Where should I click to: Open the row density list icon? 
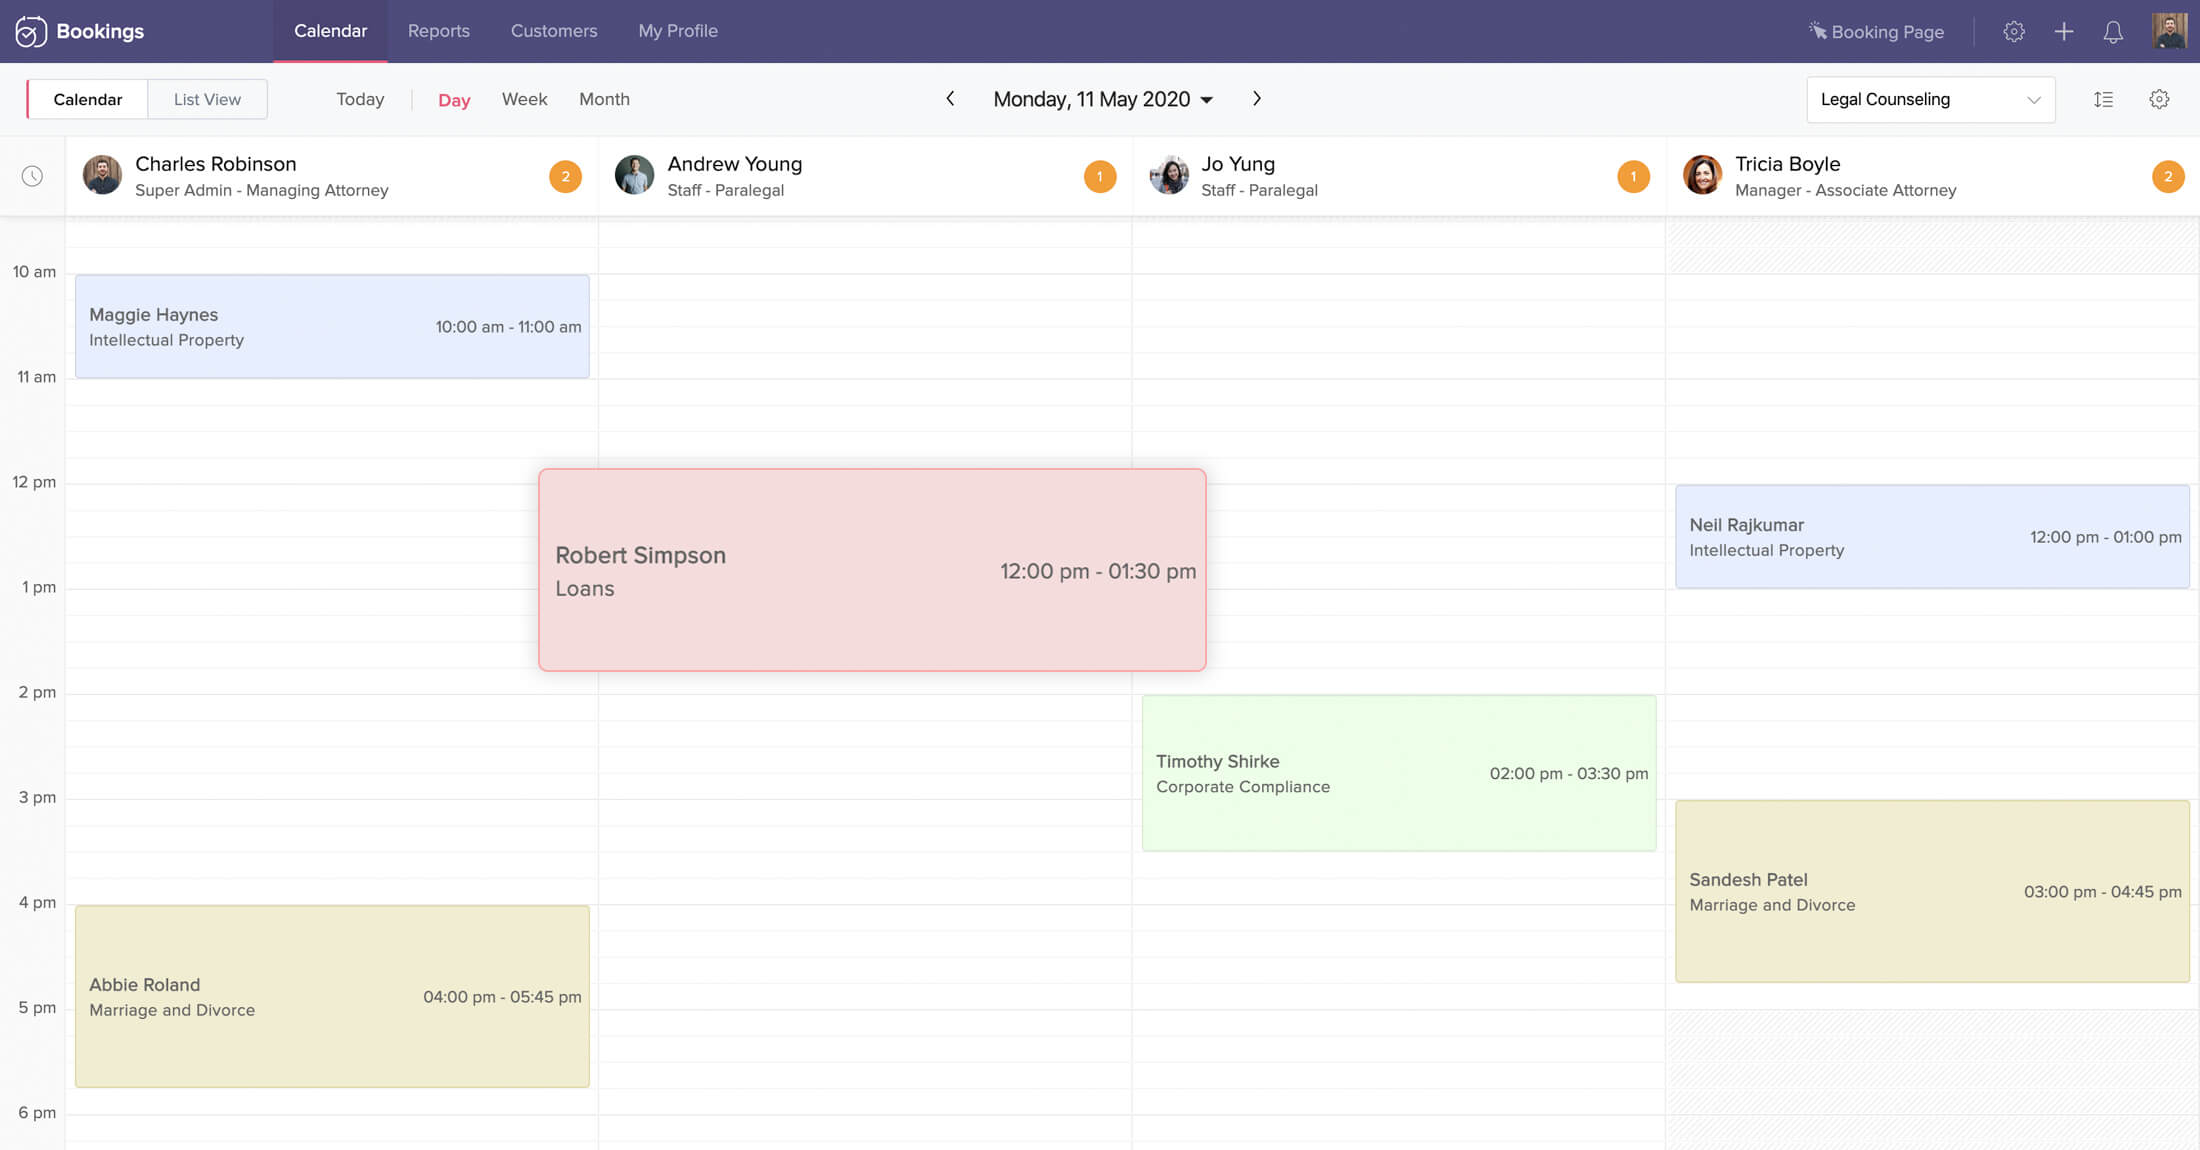click(x=2103, y=99)
